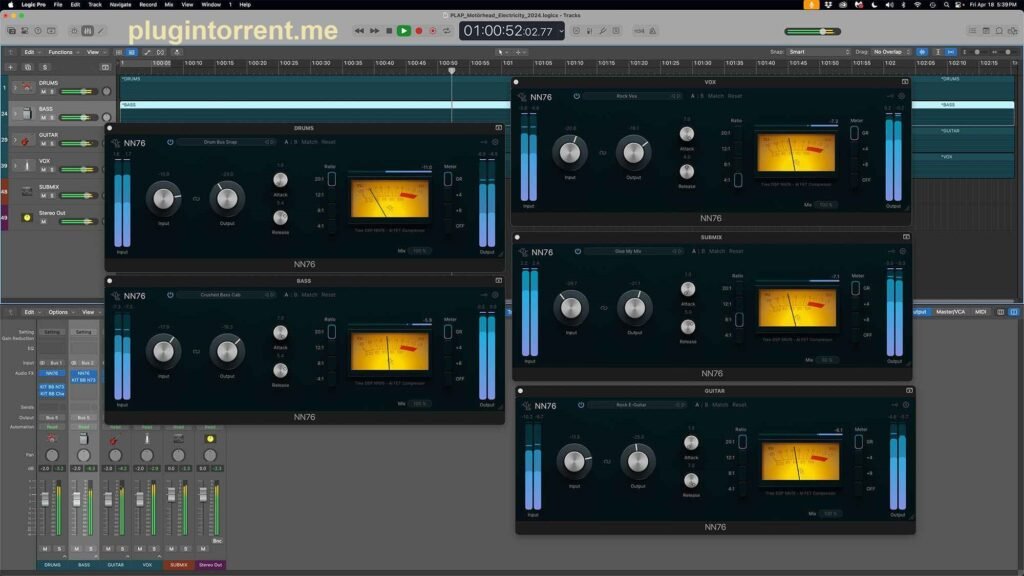Open the Tracks area Functions menu
This screenshot has height=576, width=1024.
point(62,52)
